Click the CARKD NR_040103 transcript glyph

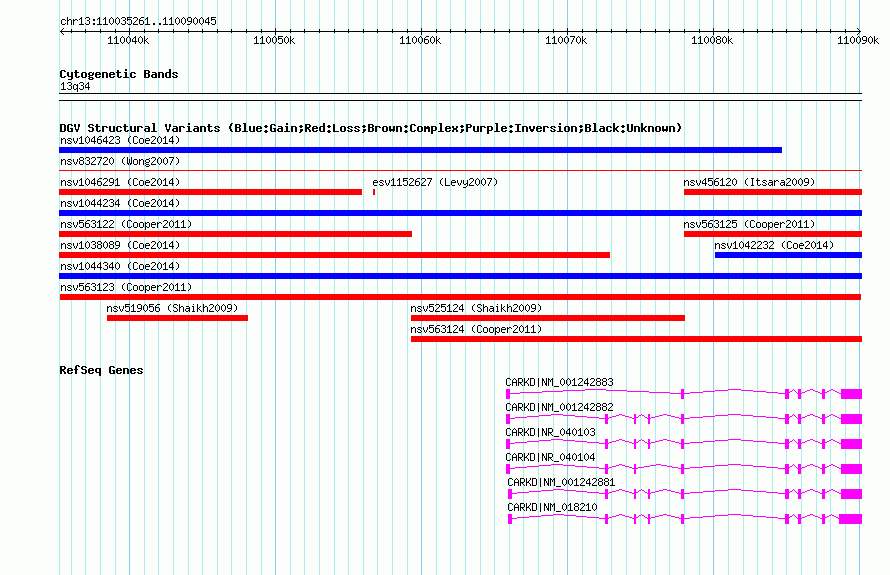pyautogui.click(x=684, y=444)
